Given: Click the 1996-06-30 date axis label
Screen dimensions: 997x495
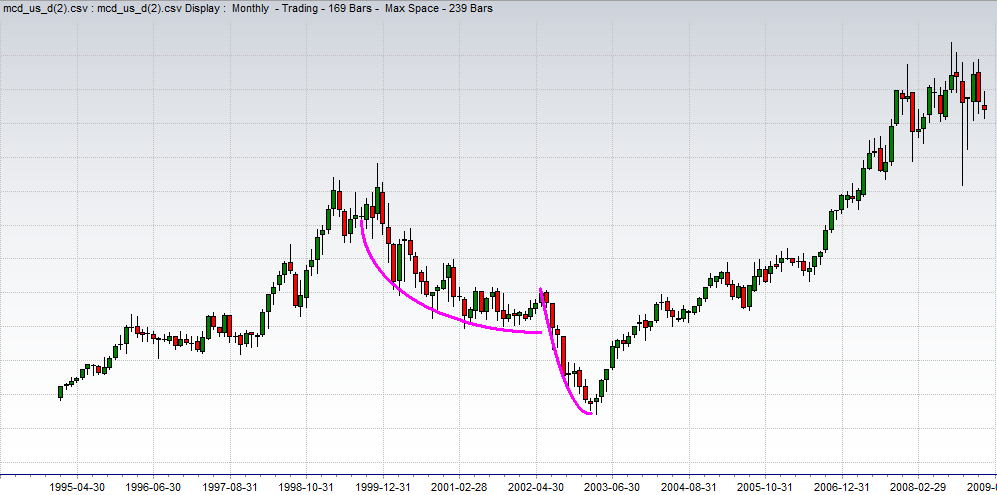Looking at the screenshot, I should click(x=154, y=487).
